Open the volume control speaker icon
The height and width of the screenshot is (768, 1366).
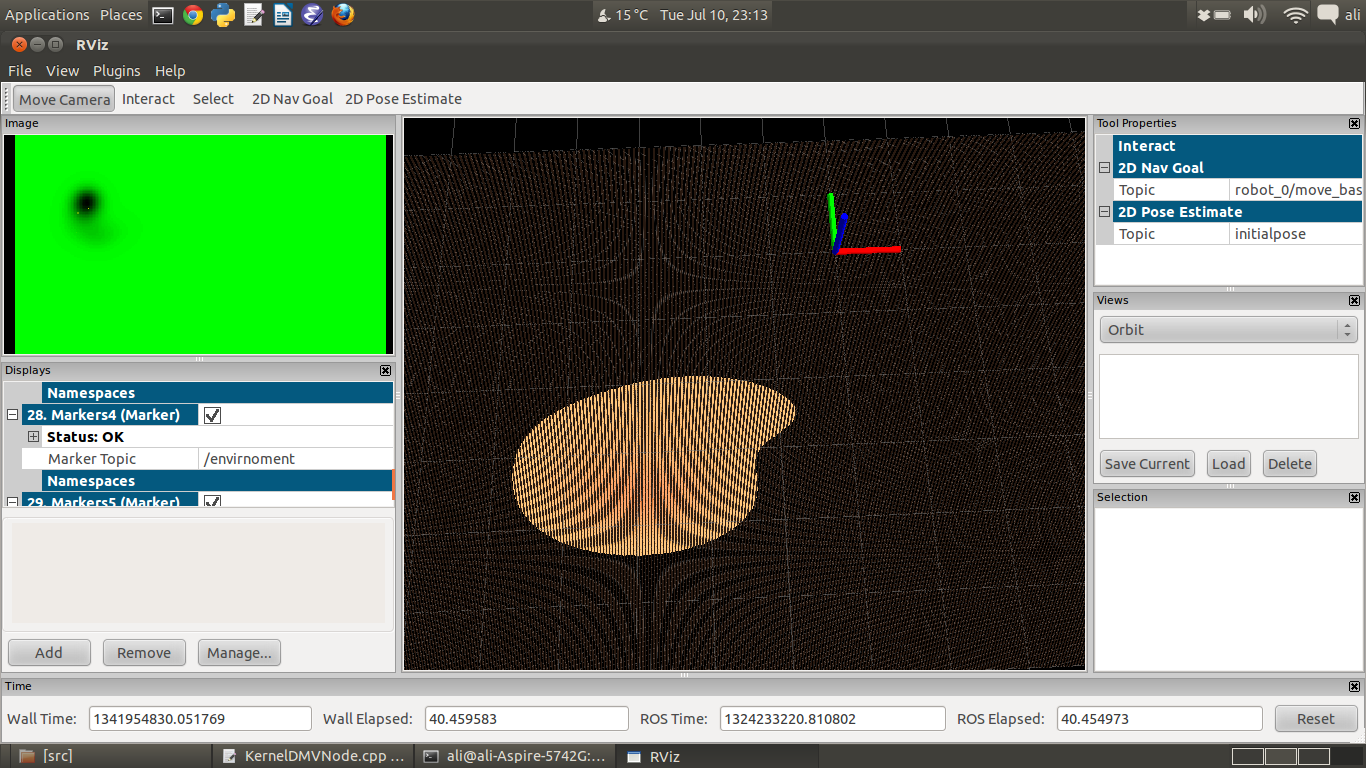coord(1254,15)
